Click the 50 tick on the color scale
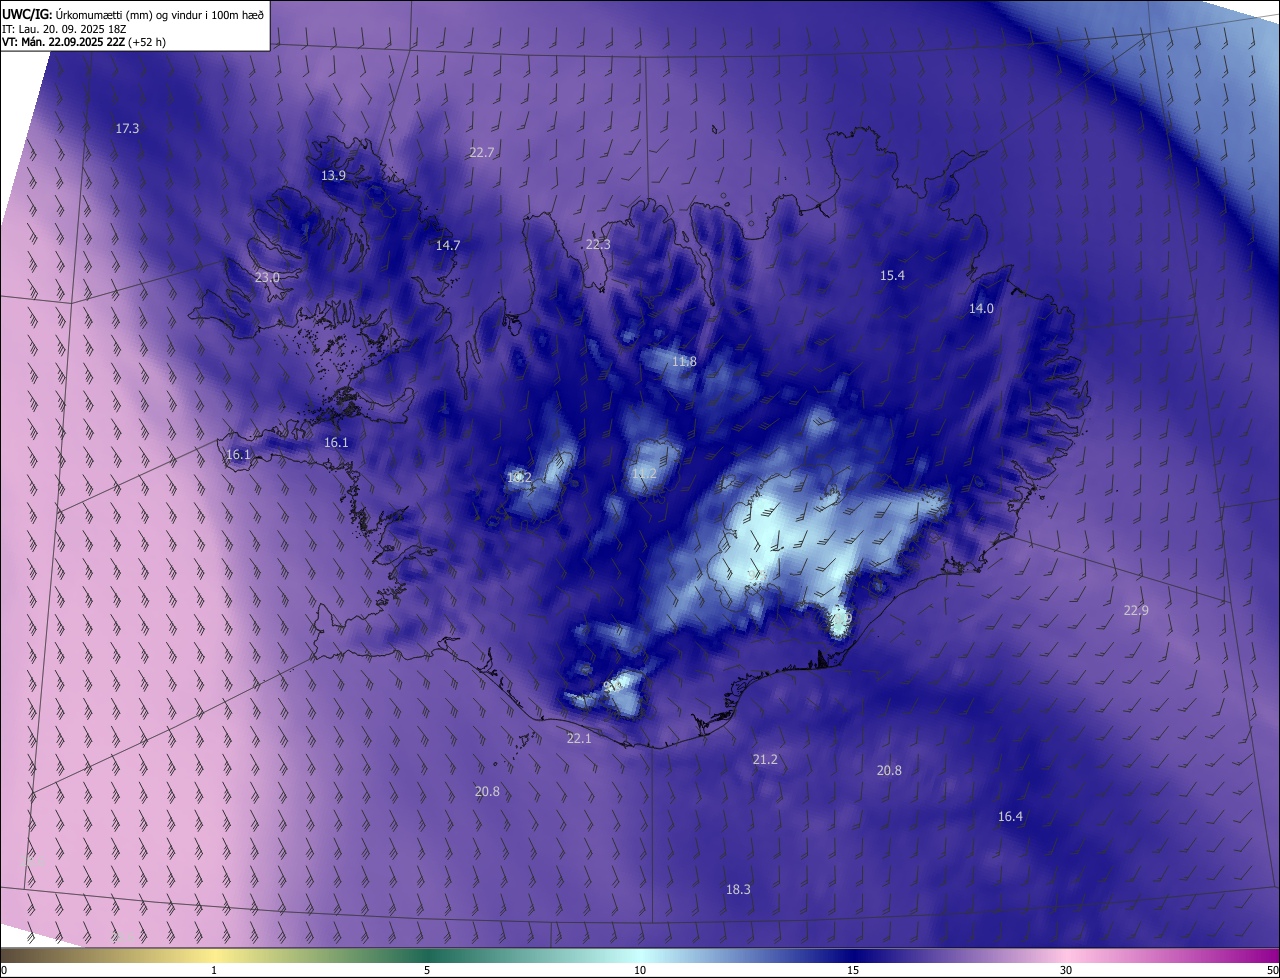 click(x=1272, y=971)
